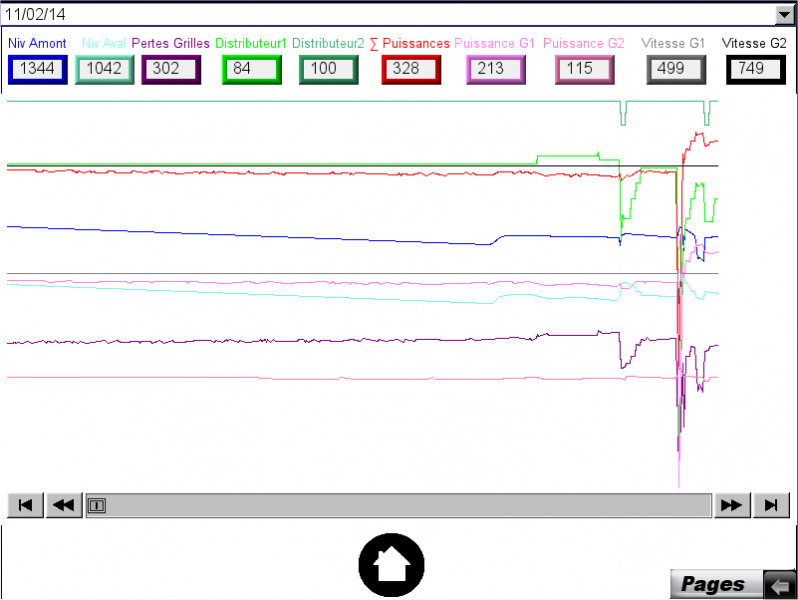
Task: Select the Vitesse G2 value box 749
Action: click(754, 69)
